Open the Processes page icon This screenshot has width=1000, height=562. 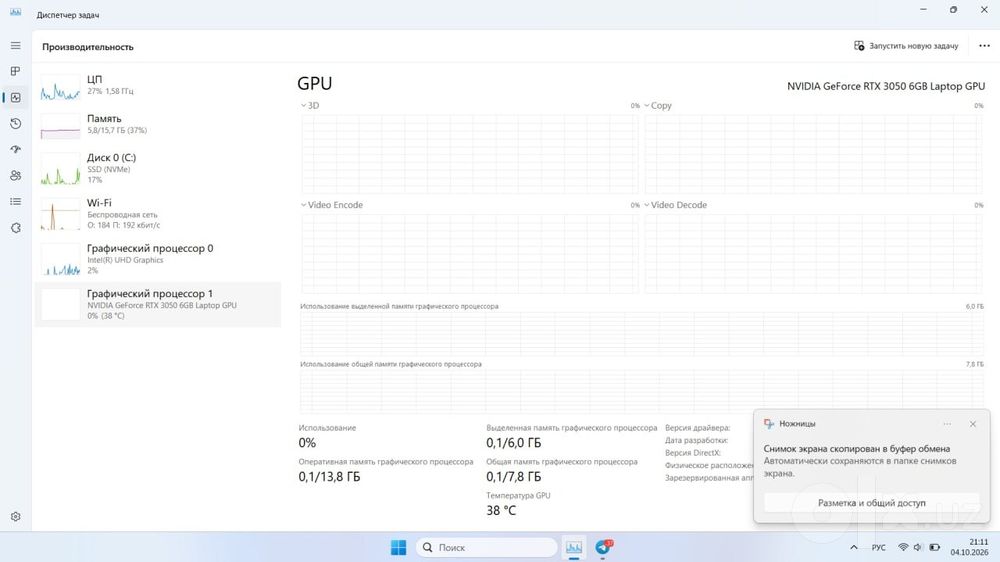tap(15, 71)
